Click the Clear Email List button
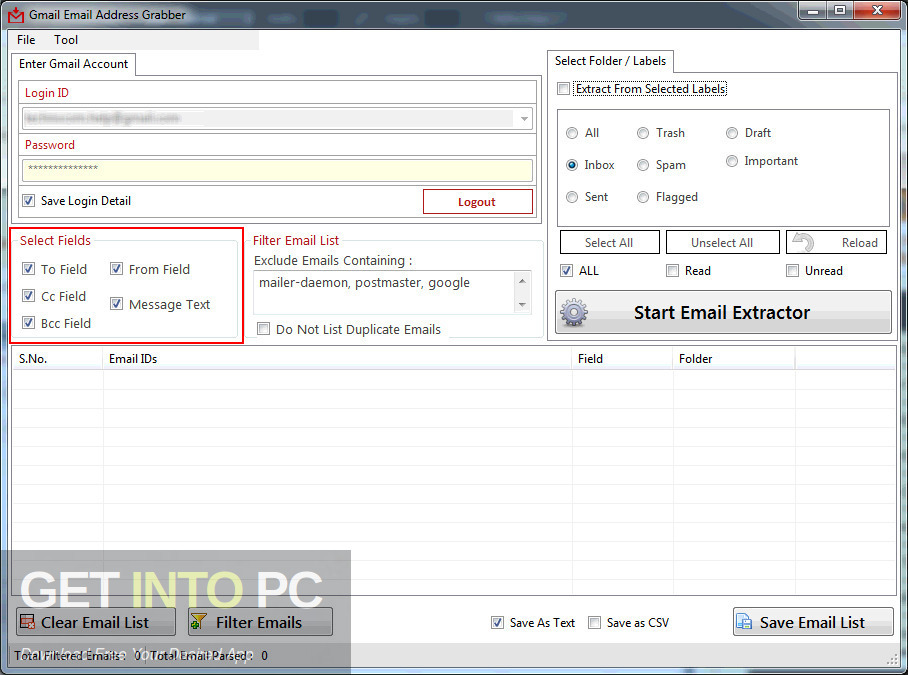908x675 pixels. pyautogui.click(x=96, y=622)
